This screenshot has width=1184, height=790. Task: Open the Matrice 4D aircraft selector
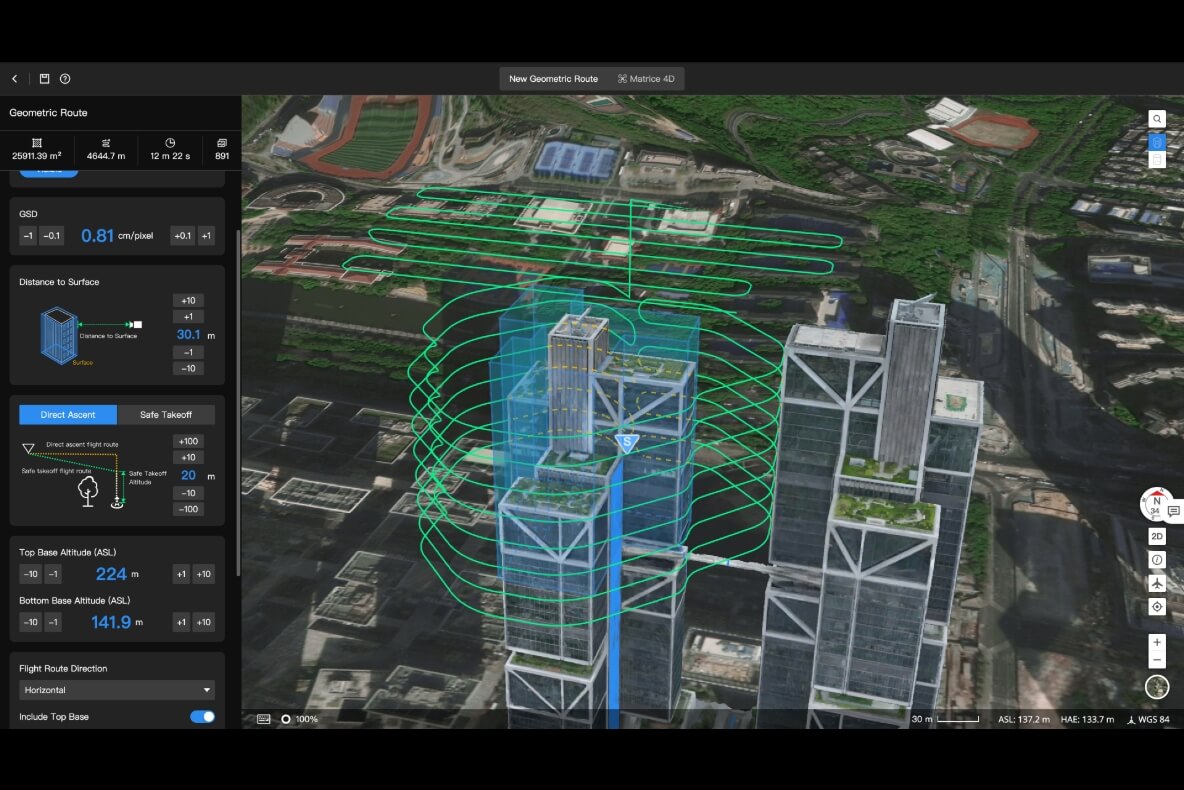point(646,79)
